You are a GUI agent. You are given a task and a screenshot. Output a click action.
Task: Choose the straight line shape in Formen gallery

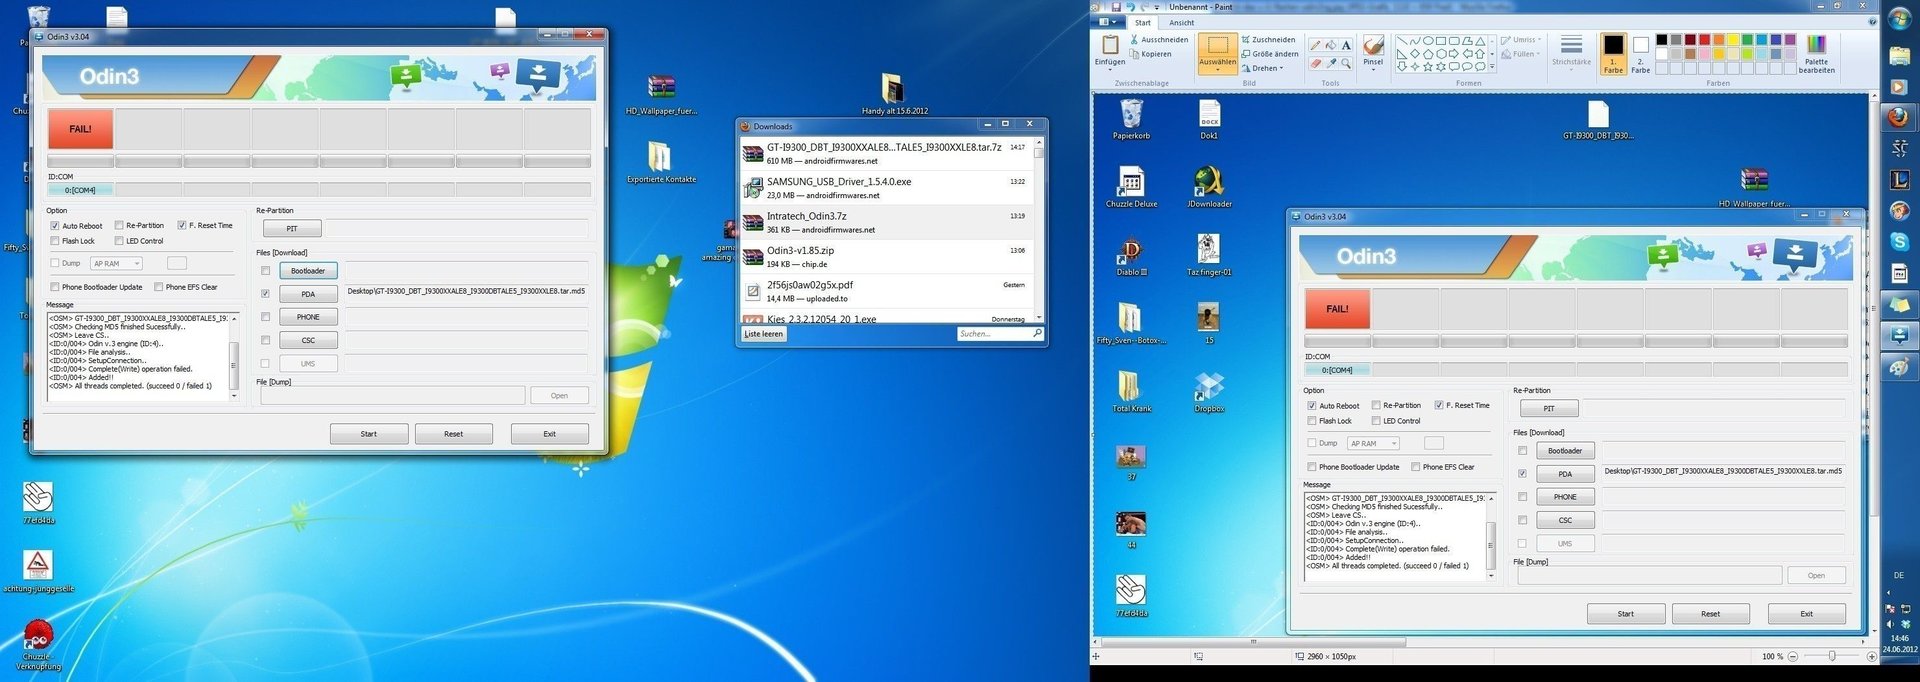tap(1402, 41)
